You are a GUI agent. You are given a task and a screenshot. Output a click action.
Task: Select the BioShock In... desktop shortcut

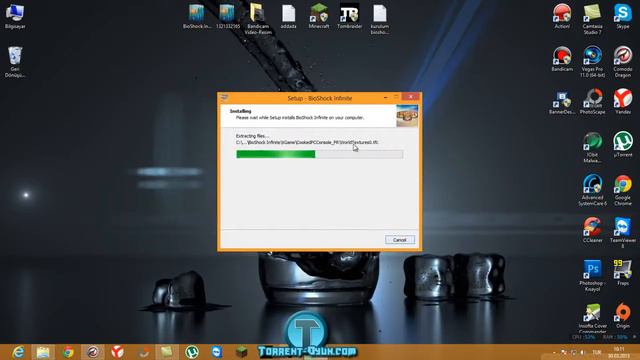(197, 16)
